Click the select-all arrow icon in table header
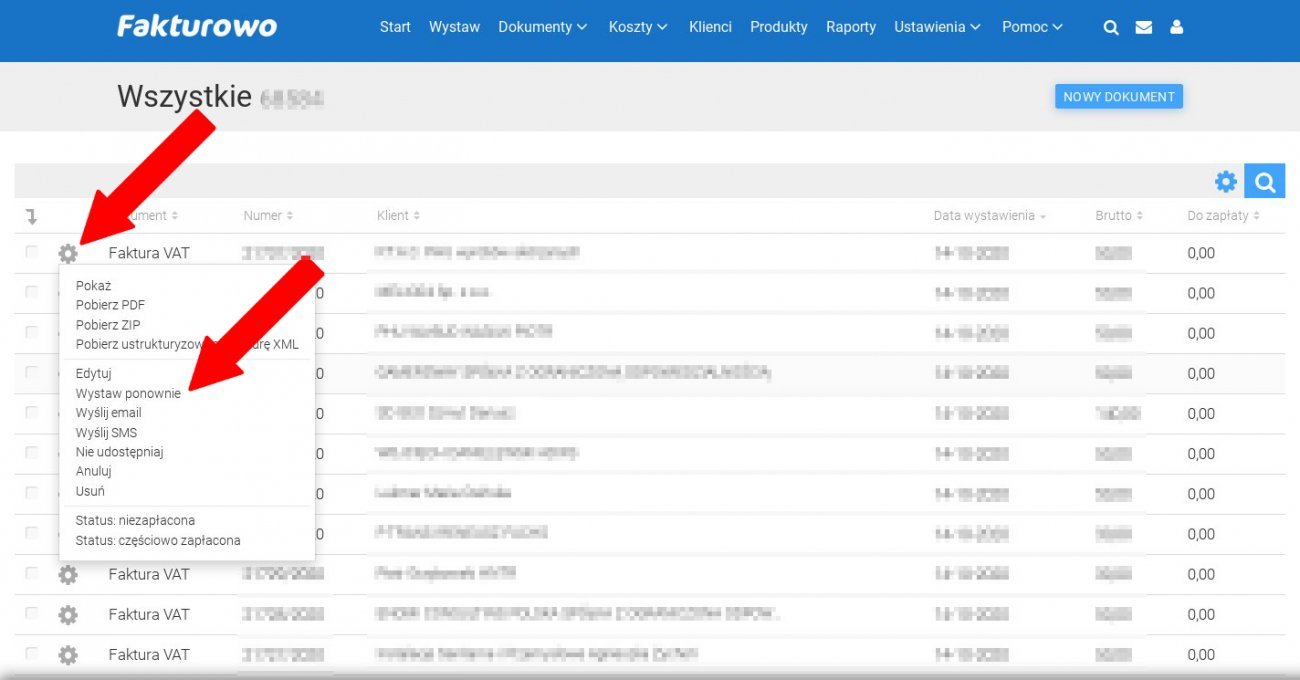The width and height of the screenshot is (1300, 680). [32, 216]
